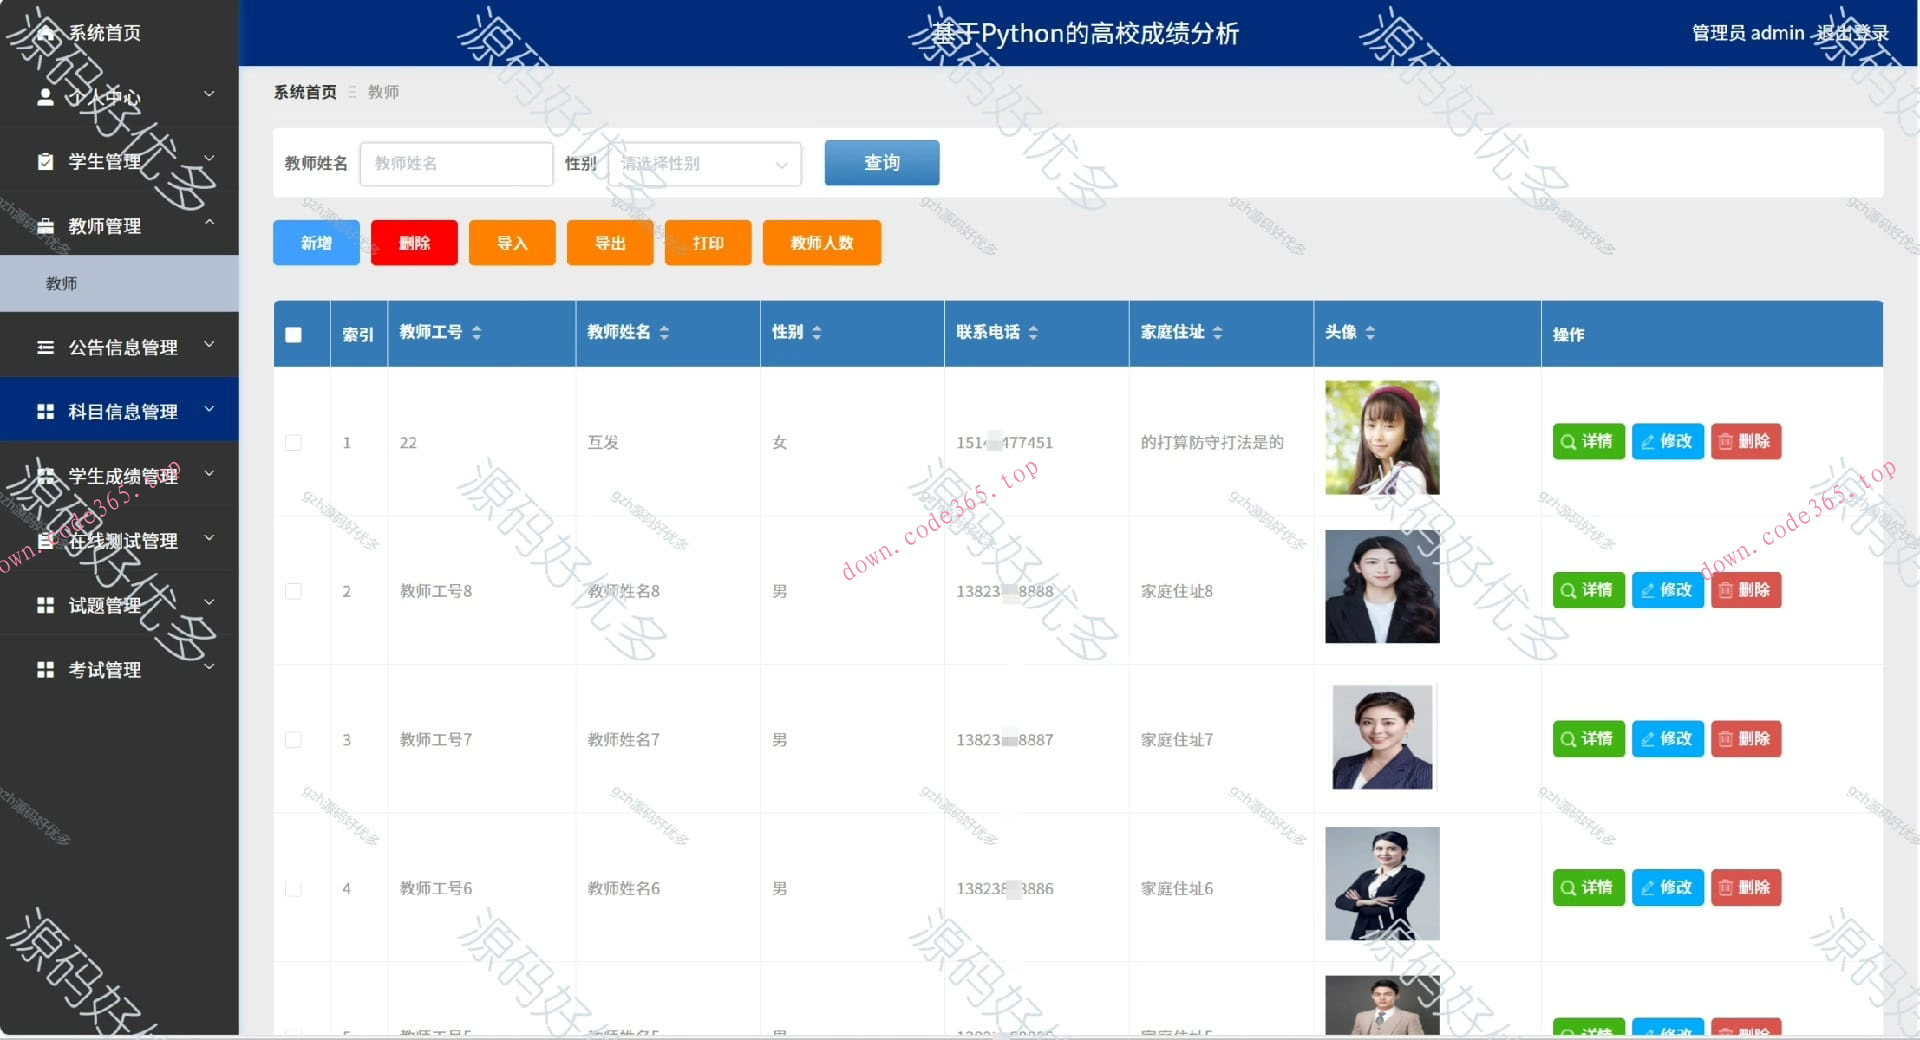Sort by 教师工号 using column arrows

click(477, 332)
